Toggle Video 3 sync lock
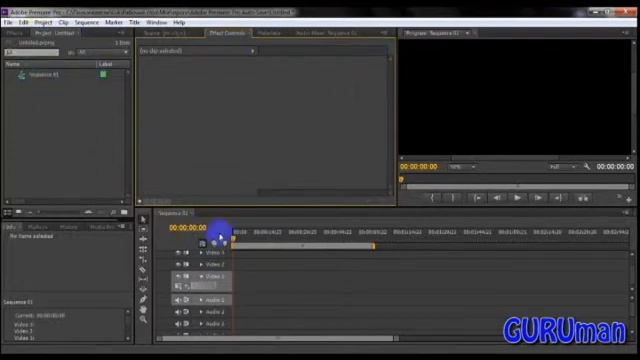 pos(186,253)
